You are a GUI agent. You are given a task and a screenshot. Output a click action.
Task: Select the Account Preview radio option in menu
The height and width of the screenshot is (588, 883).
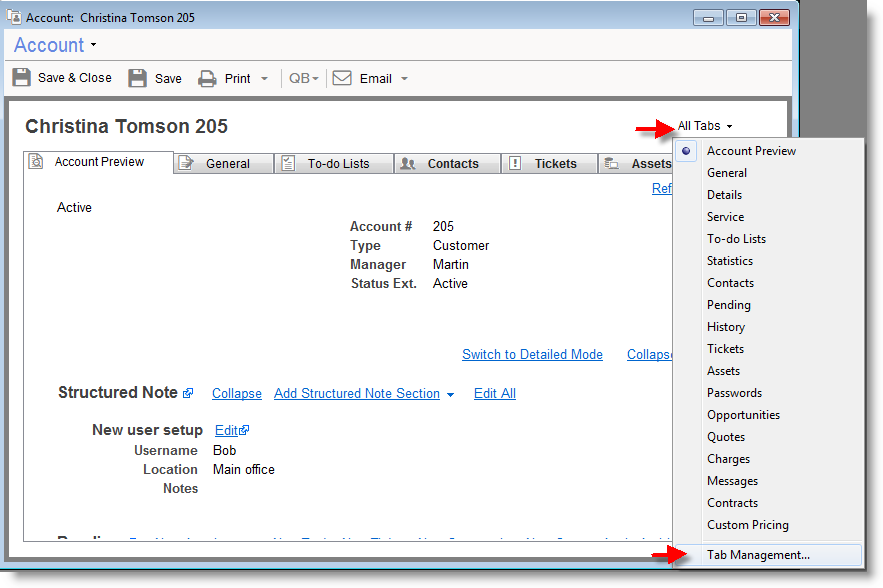687,151
